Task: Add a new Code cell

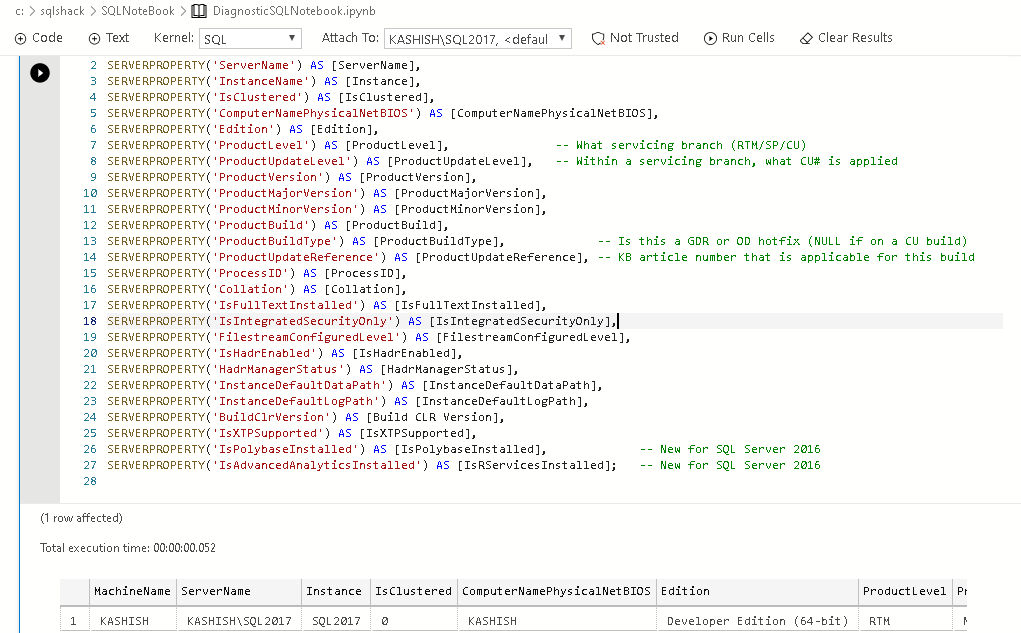Action: click(39, 38)
